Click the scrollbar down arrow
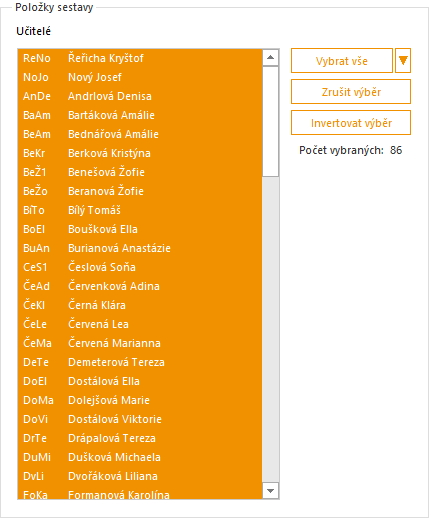 (270, 491)
